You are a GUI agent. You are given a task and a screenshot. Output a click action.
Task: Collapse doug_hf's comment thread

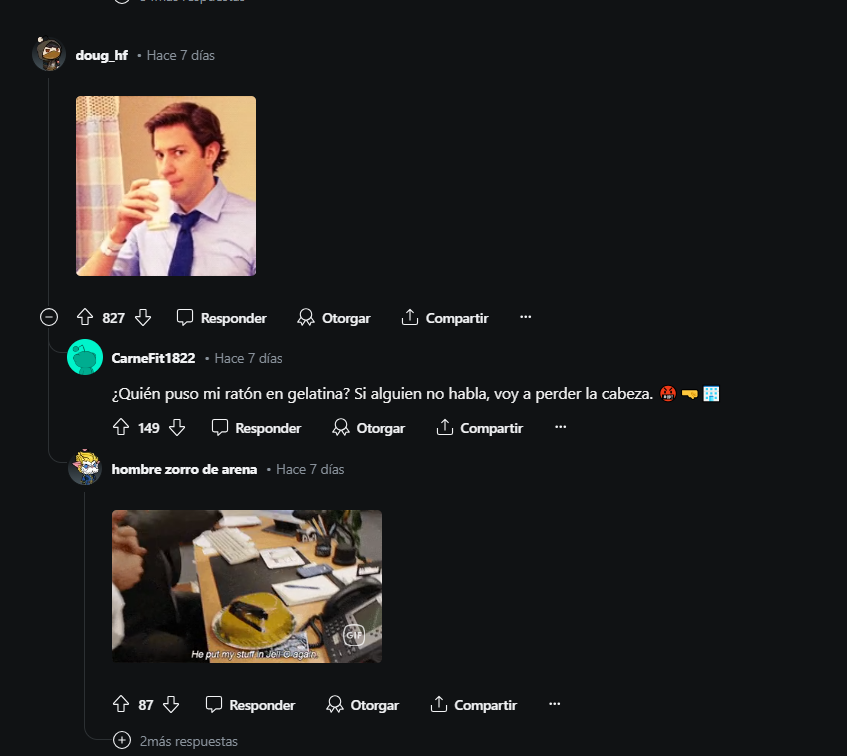(48, 317)
